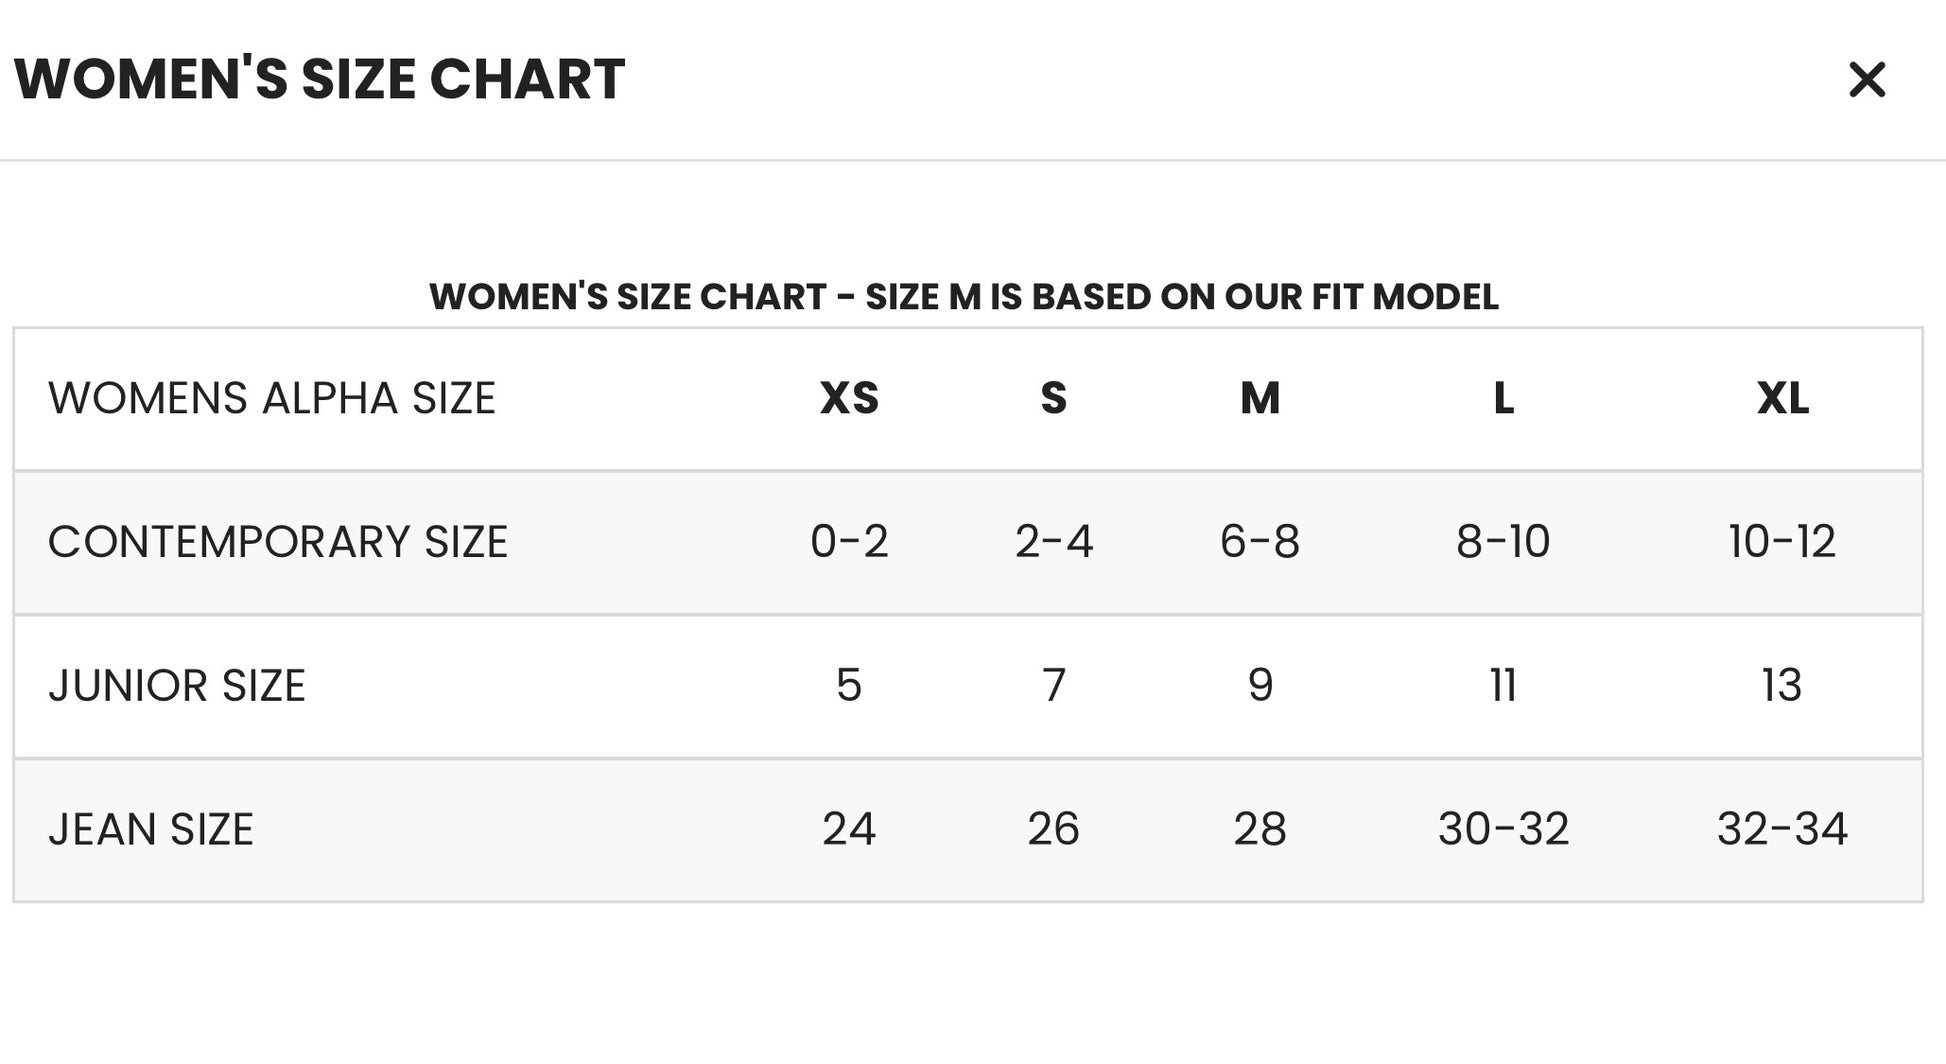
Task: Click the XL alpha size header
Action: 1782,398
